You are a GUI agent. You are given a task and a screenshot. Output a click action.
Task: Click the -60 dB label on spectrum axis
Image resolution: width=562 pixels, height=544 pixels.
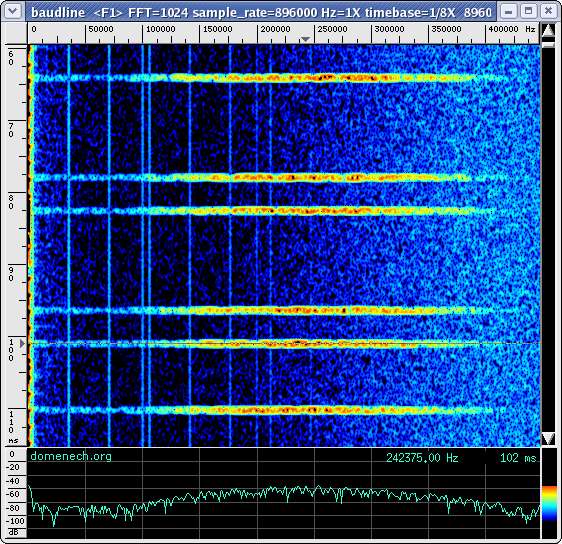pyautogui.click(x=13, y=494)
